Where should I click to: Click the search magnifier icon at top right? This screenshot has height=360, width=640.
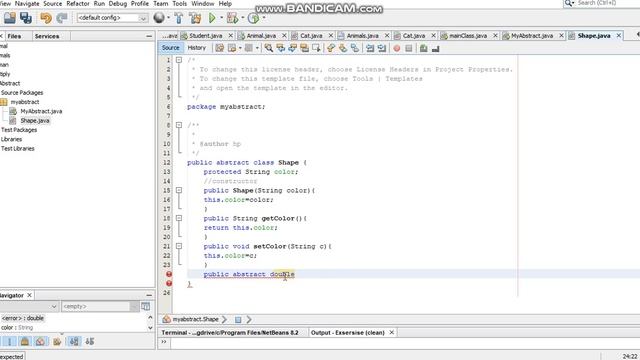tap(569, 3)
